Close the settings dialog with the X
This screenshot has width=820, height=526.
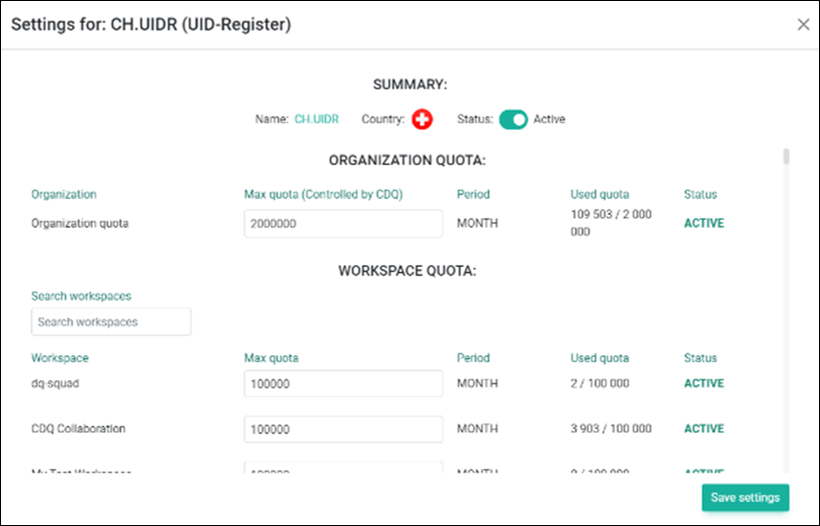pyautogui.click(x=803, y=24)
